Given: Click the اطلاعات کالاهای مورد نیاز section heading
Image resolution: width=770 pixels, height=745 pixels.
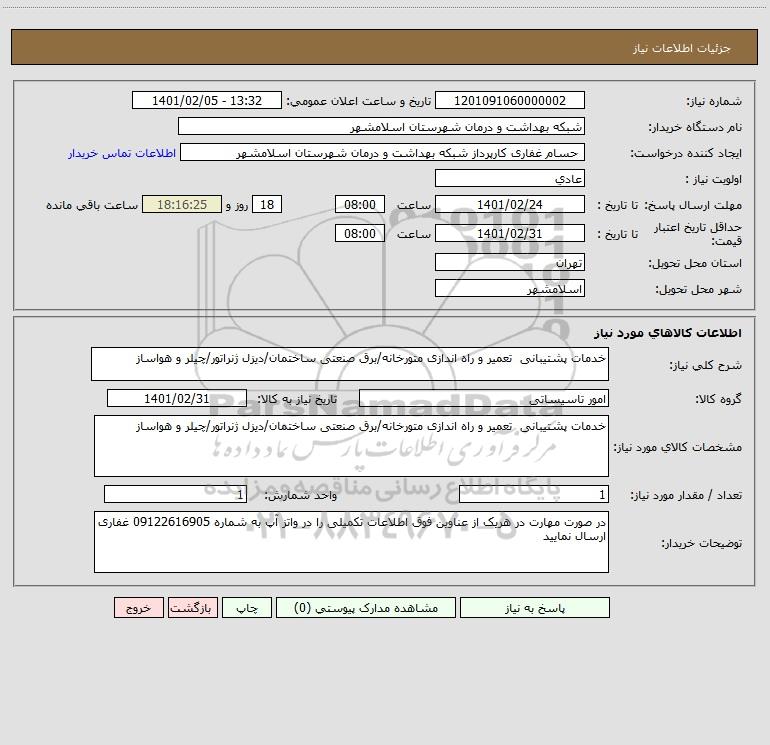Looking at the screenshot, I should (x=668, y=333).
